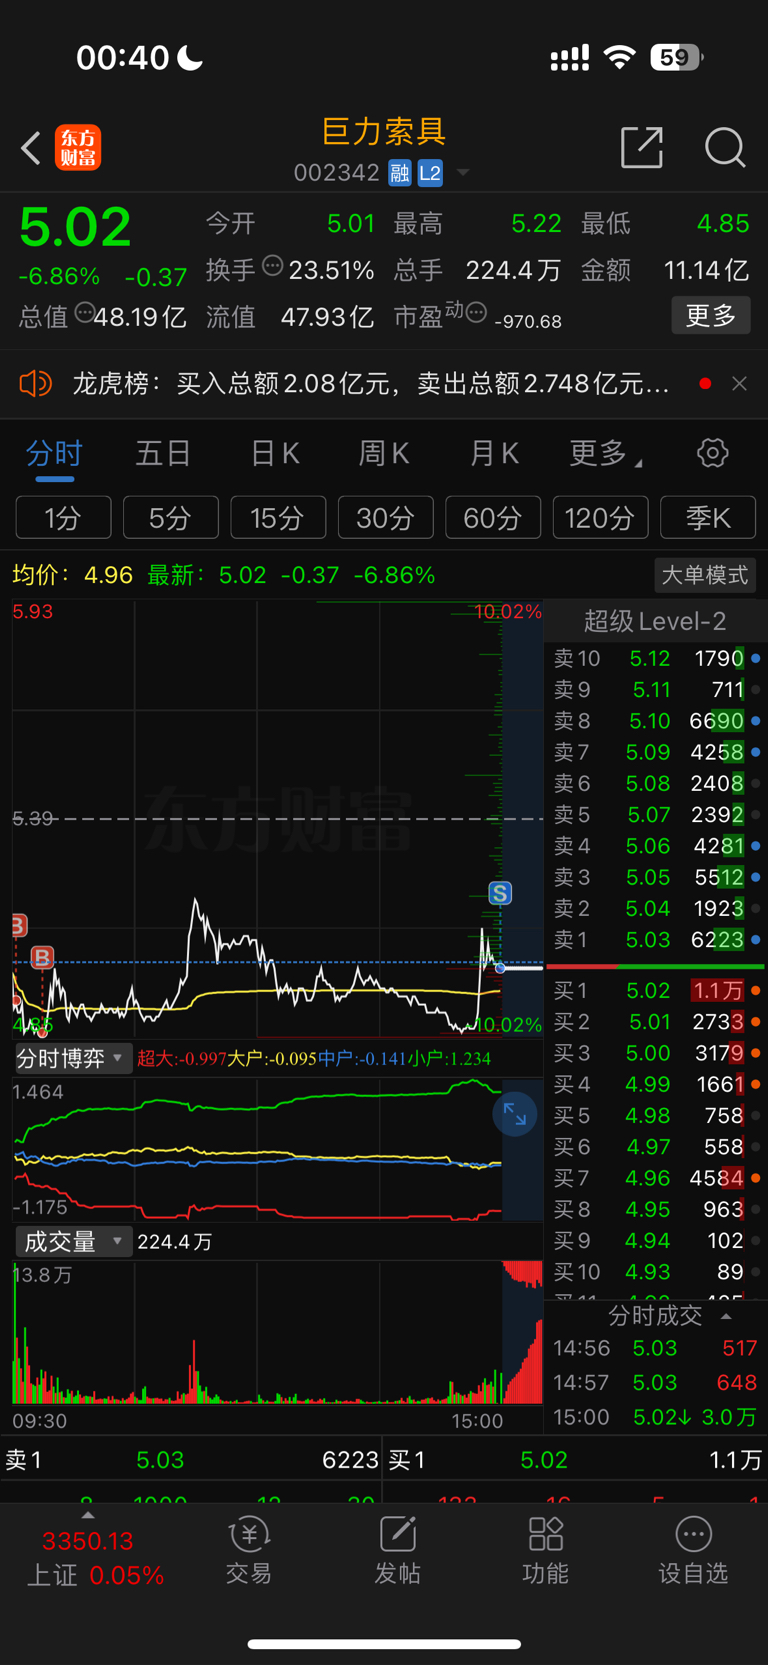This screenshot has width=769, height=1665.
Task: Tap info icon next to 总值
Action: pos(85,313)
